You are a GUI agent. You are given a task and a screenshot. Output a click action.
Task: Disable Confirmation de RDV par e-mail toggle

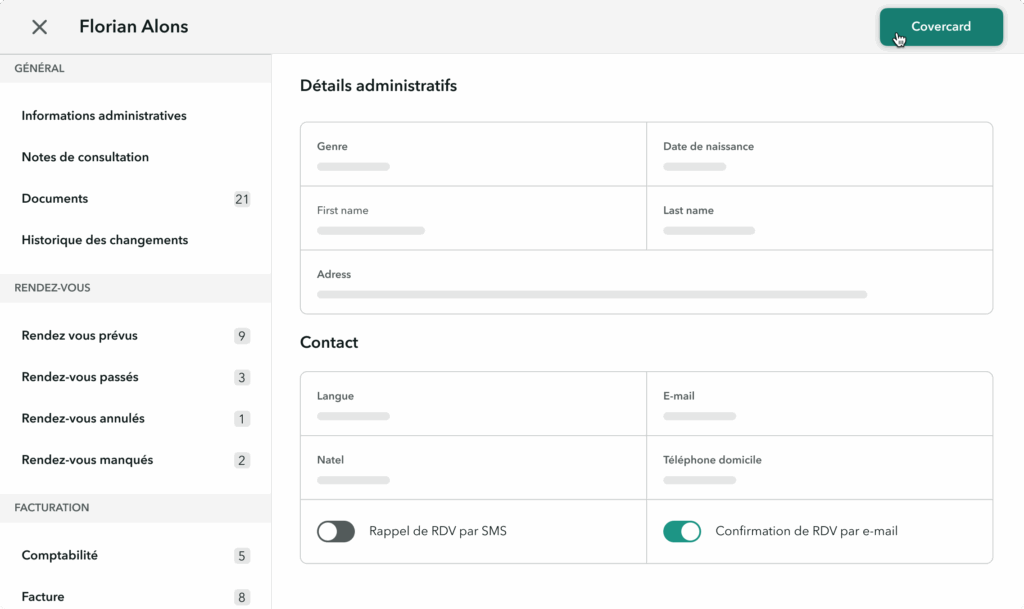(x=682, y=531)
